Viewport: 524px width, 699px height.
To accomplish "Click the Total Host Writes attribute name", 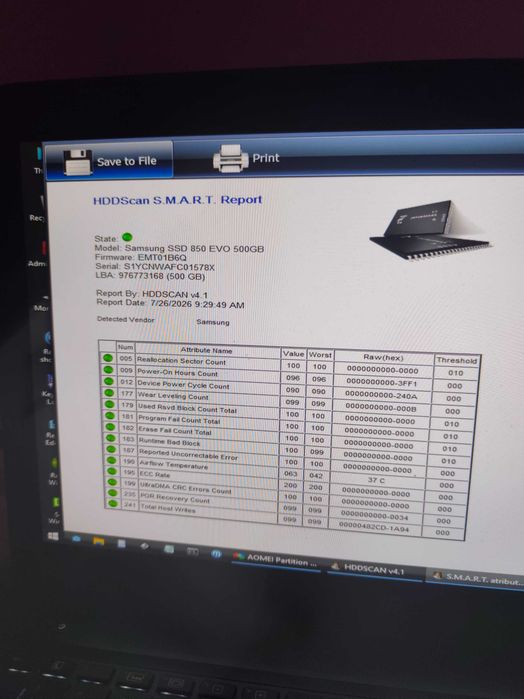I will click(x=168, y=509).
